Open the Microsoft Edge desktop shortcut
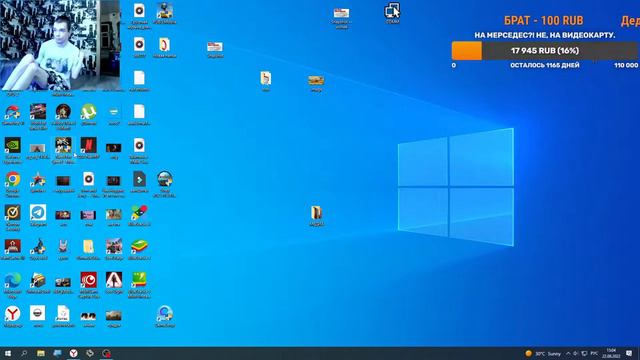 (13, 280)
